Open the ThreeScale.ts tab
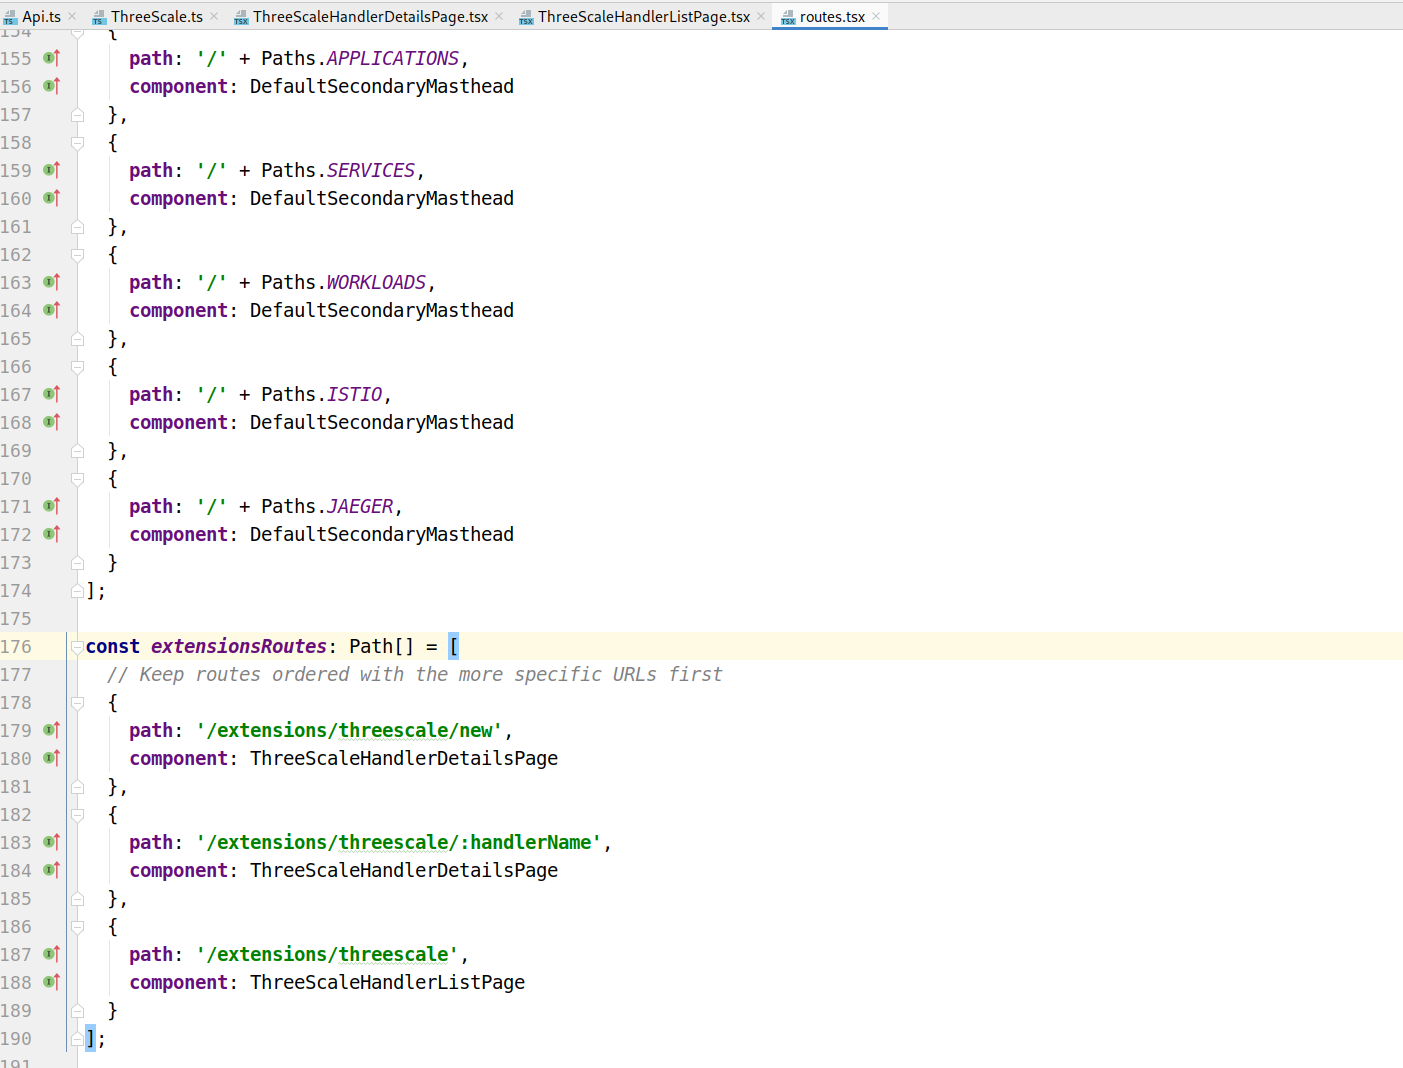Viewport: 1403px width, 1068px height. [x=156, y=16]
